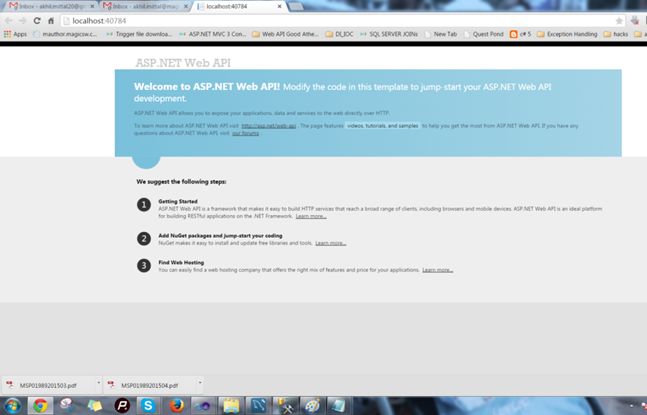Close the localhost:40784 tab

point(279,7)
